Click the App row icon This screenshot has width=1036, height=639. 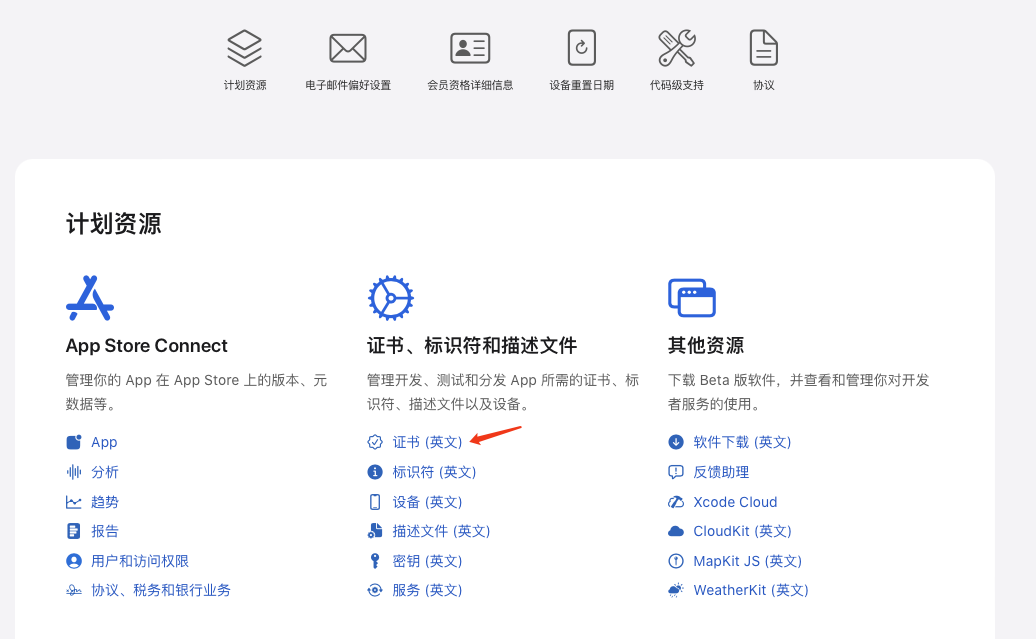(73, 442)
